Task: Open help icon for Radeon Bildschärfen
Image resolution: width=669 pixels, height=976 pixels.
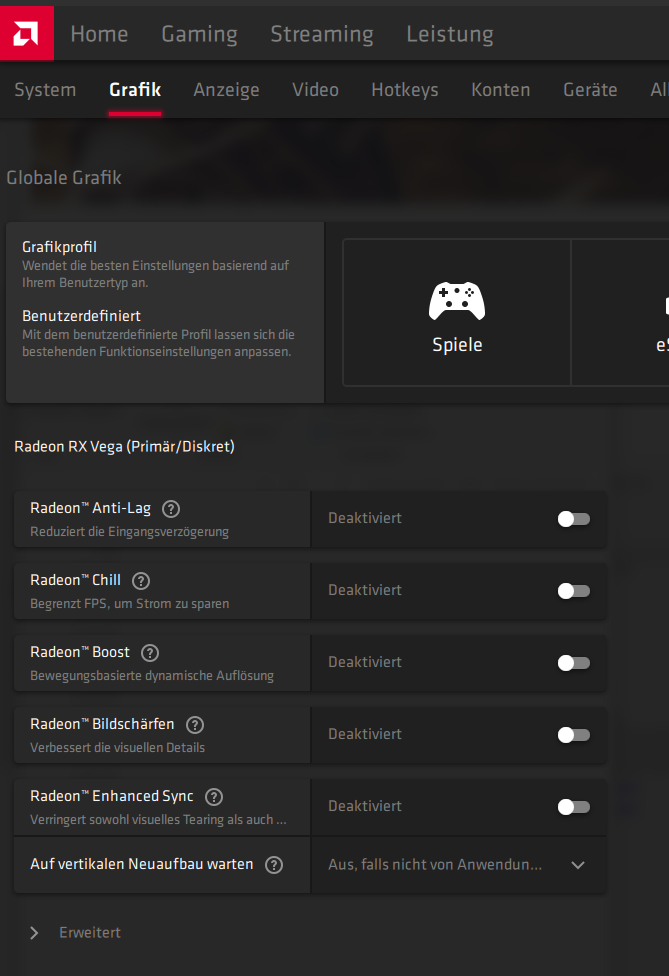Action: tap(195, 725)
